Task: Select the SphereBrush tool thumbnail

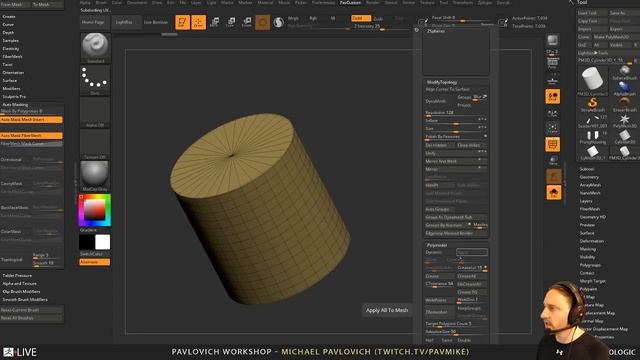Action: [x=624, y=73]
